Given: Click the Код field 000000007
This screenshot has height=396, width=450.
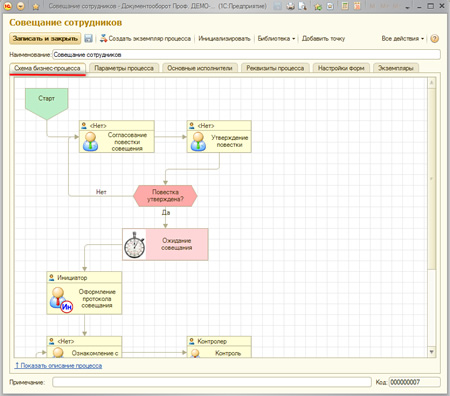Looking at the screenshot, I should tap(415, 382).
